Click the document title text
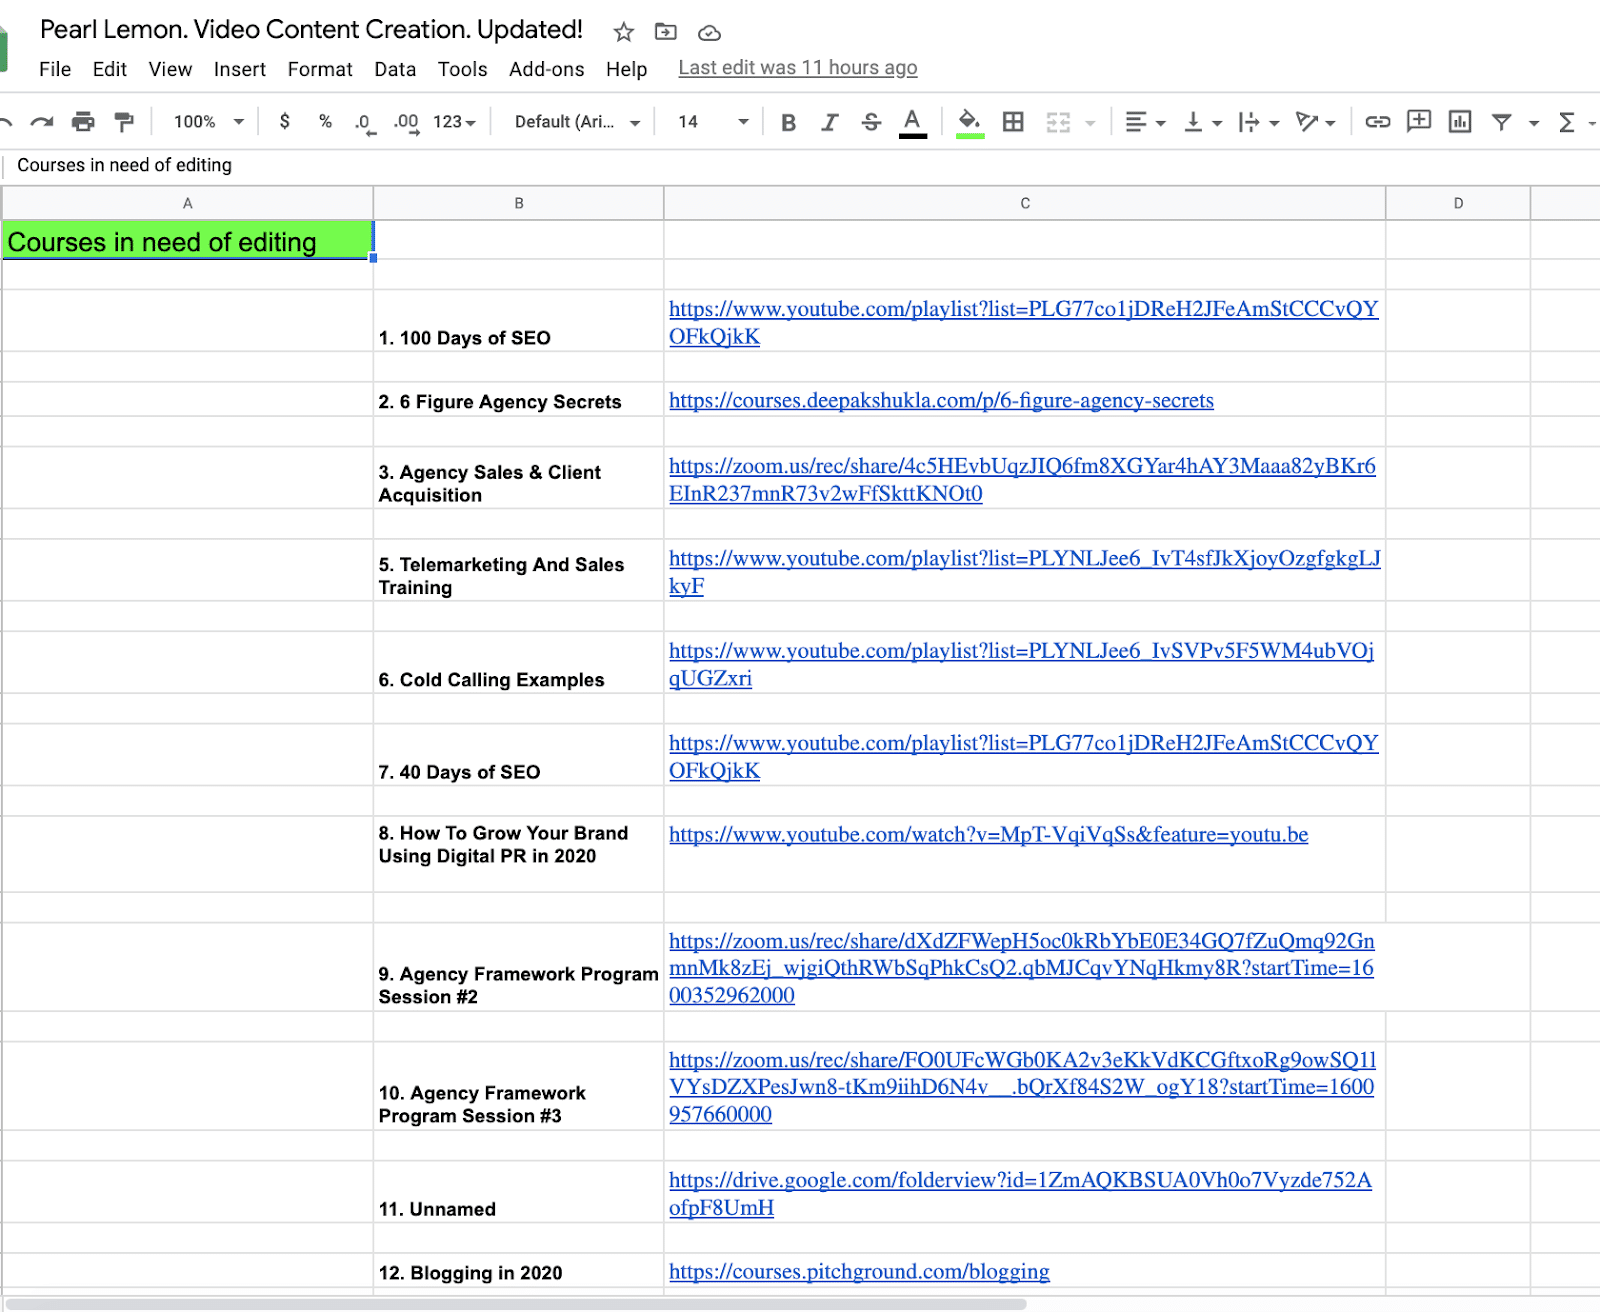This screenshot has width=1600, height=1312. (311, 30)
